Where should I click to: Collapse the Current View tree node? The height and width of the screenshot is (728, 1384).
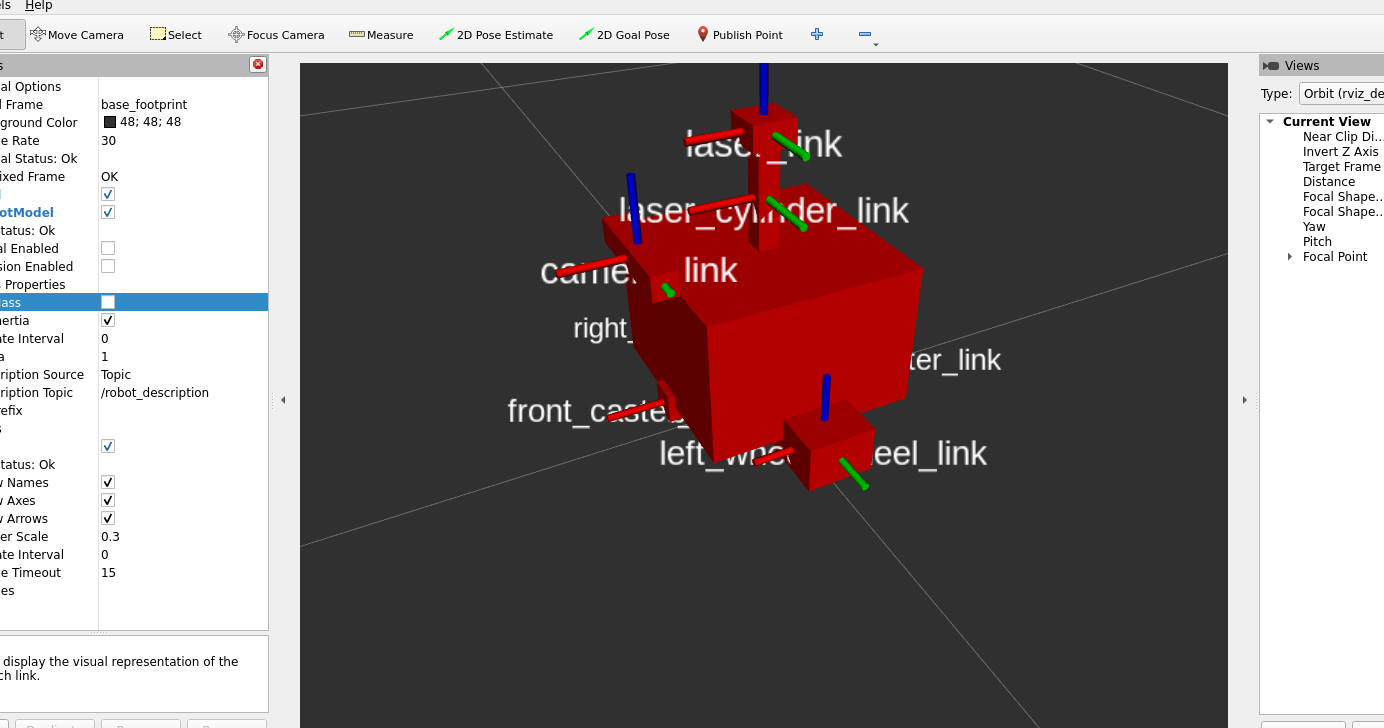click(1270, 122)
